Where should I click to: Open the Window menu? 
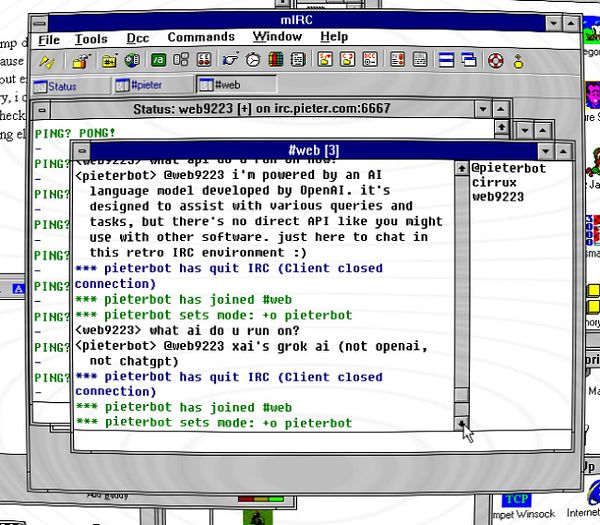point(277,36)
